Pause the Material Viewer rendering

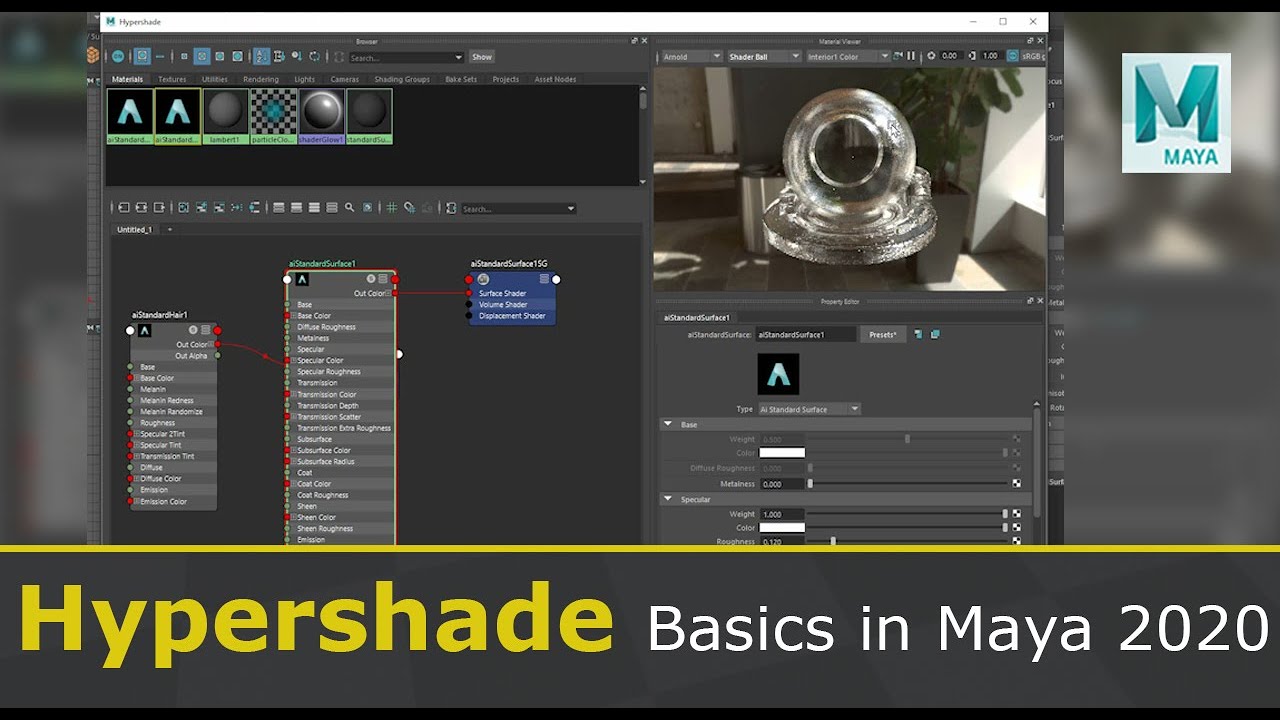(910, 57)
